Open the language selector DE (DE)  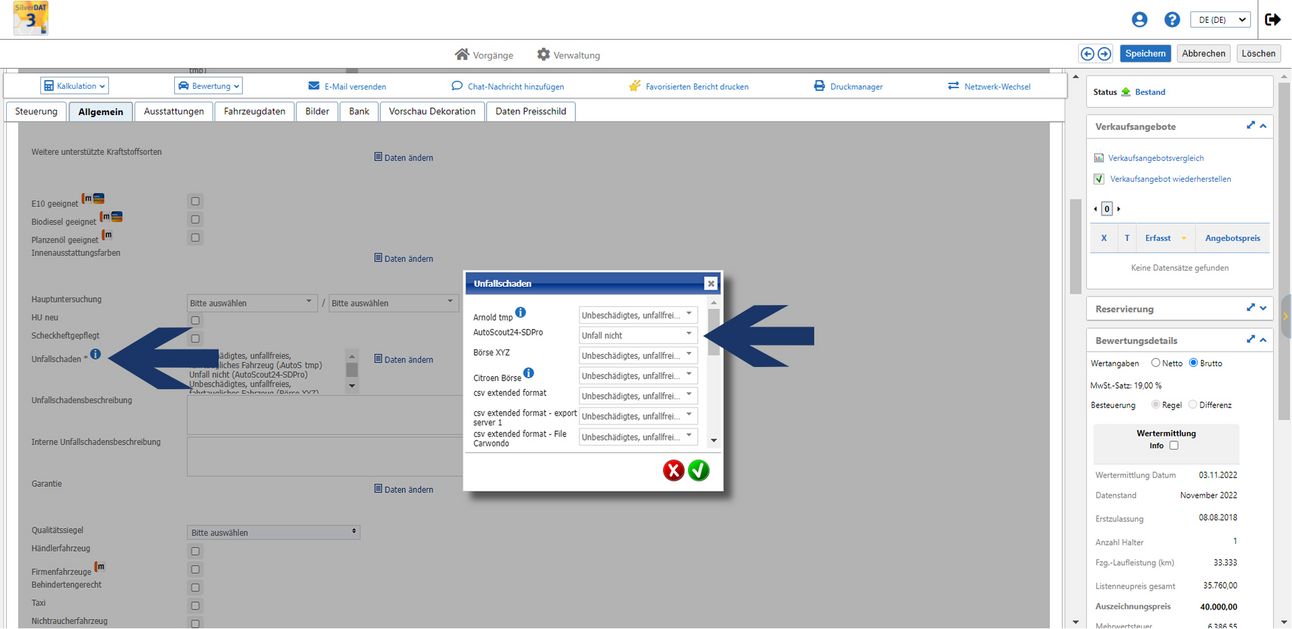click(1219, 19)
